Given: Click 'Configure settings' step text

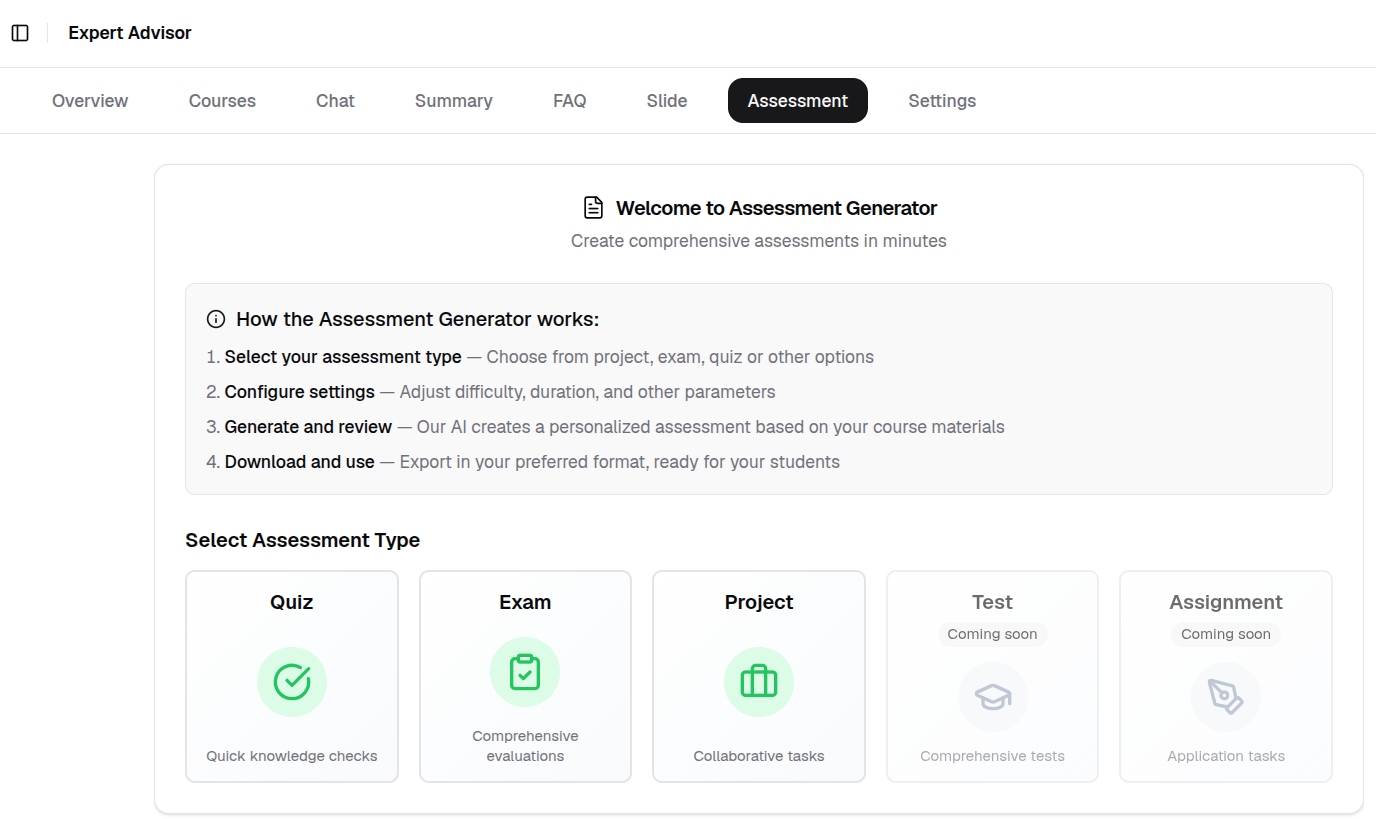Looking at the screenshot, I should [x=299, y=392].
